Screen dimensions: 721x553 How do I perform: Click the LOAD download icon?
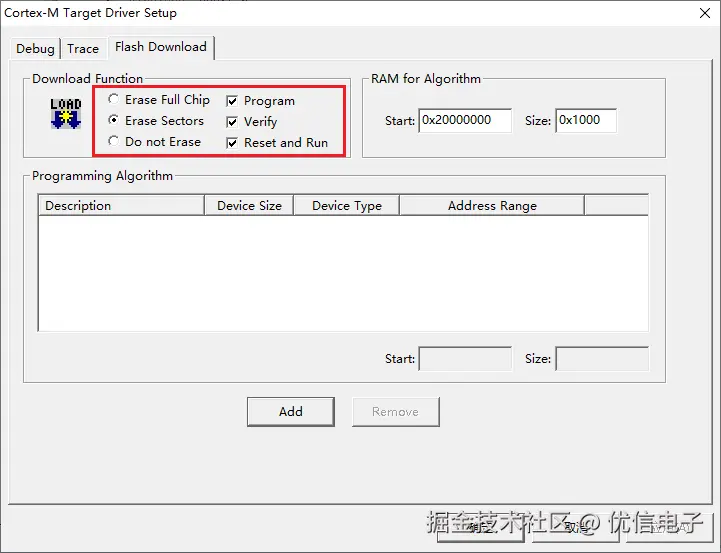click(x=66, y=113)
